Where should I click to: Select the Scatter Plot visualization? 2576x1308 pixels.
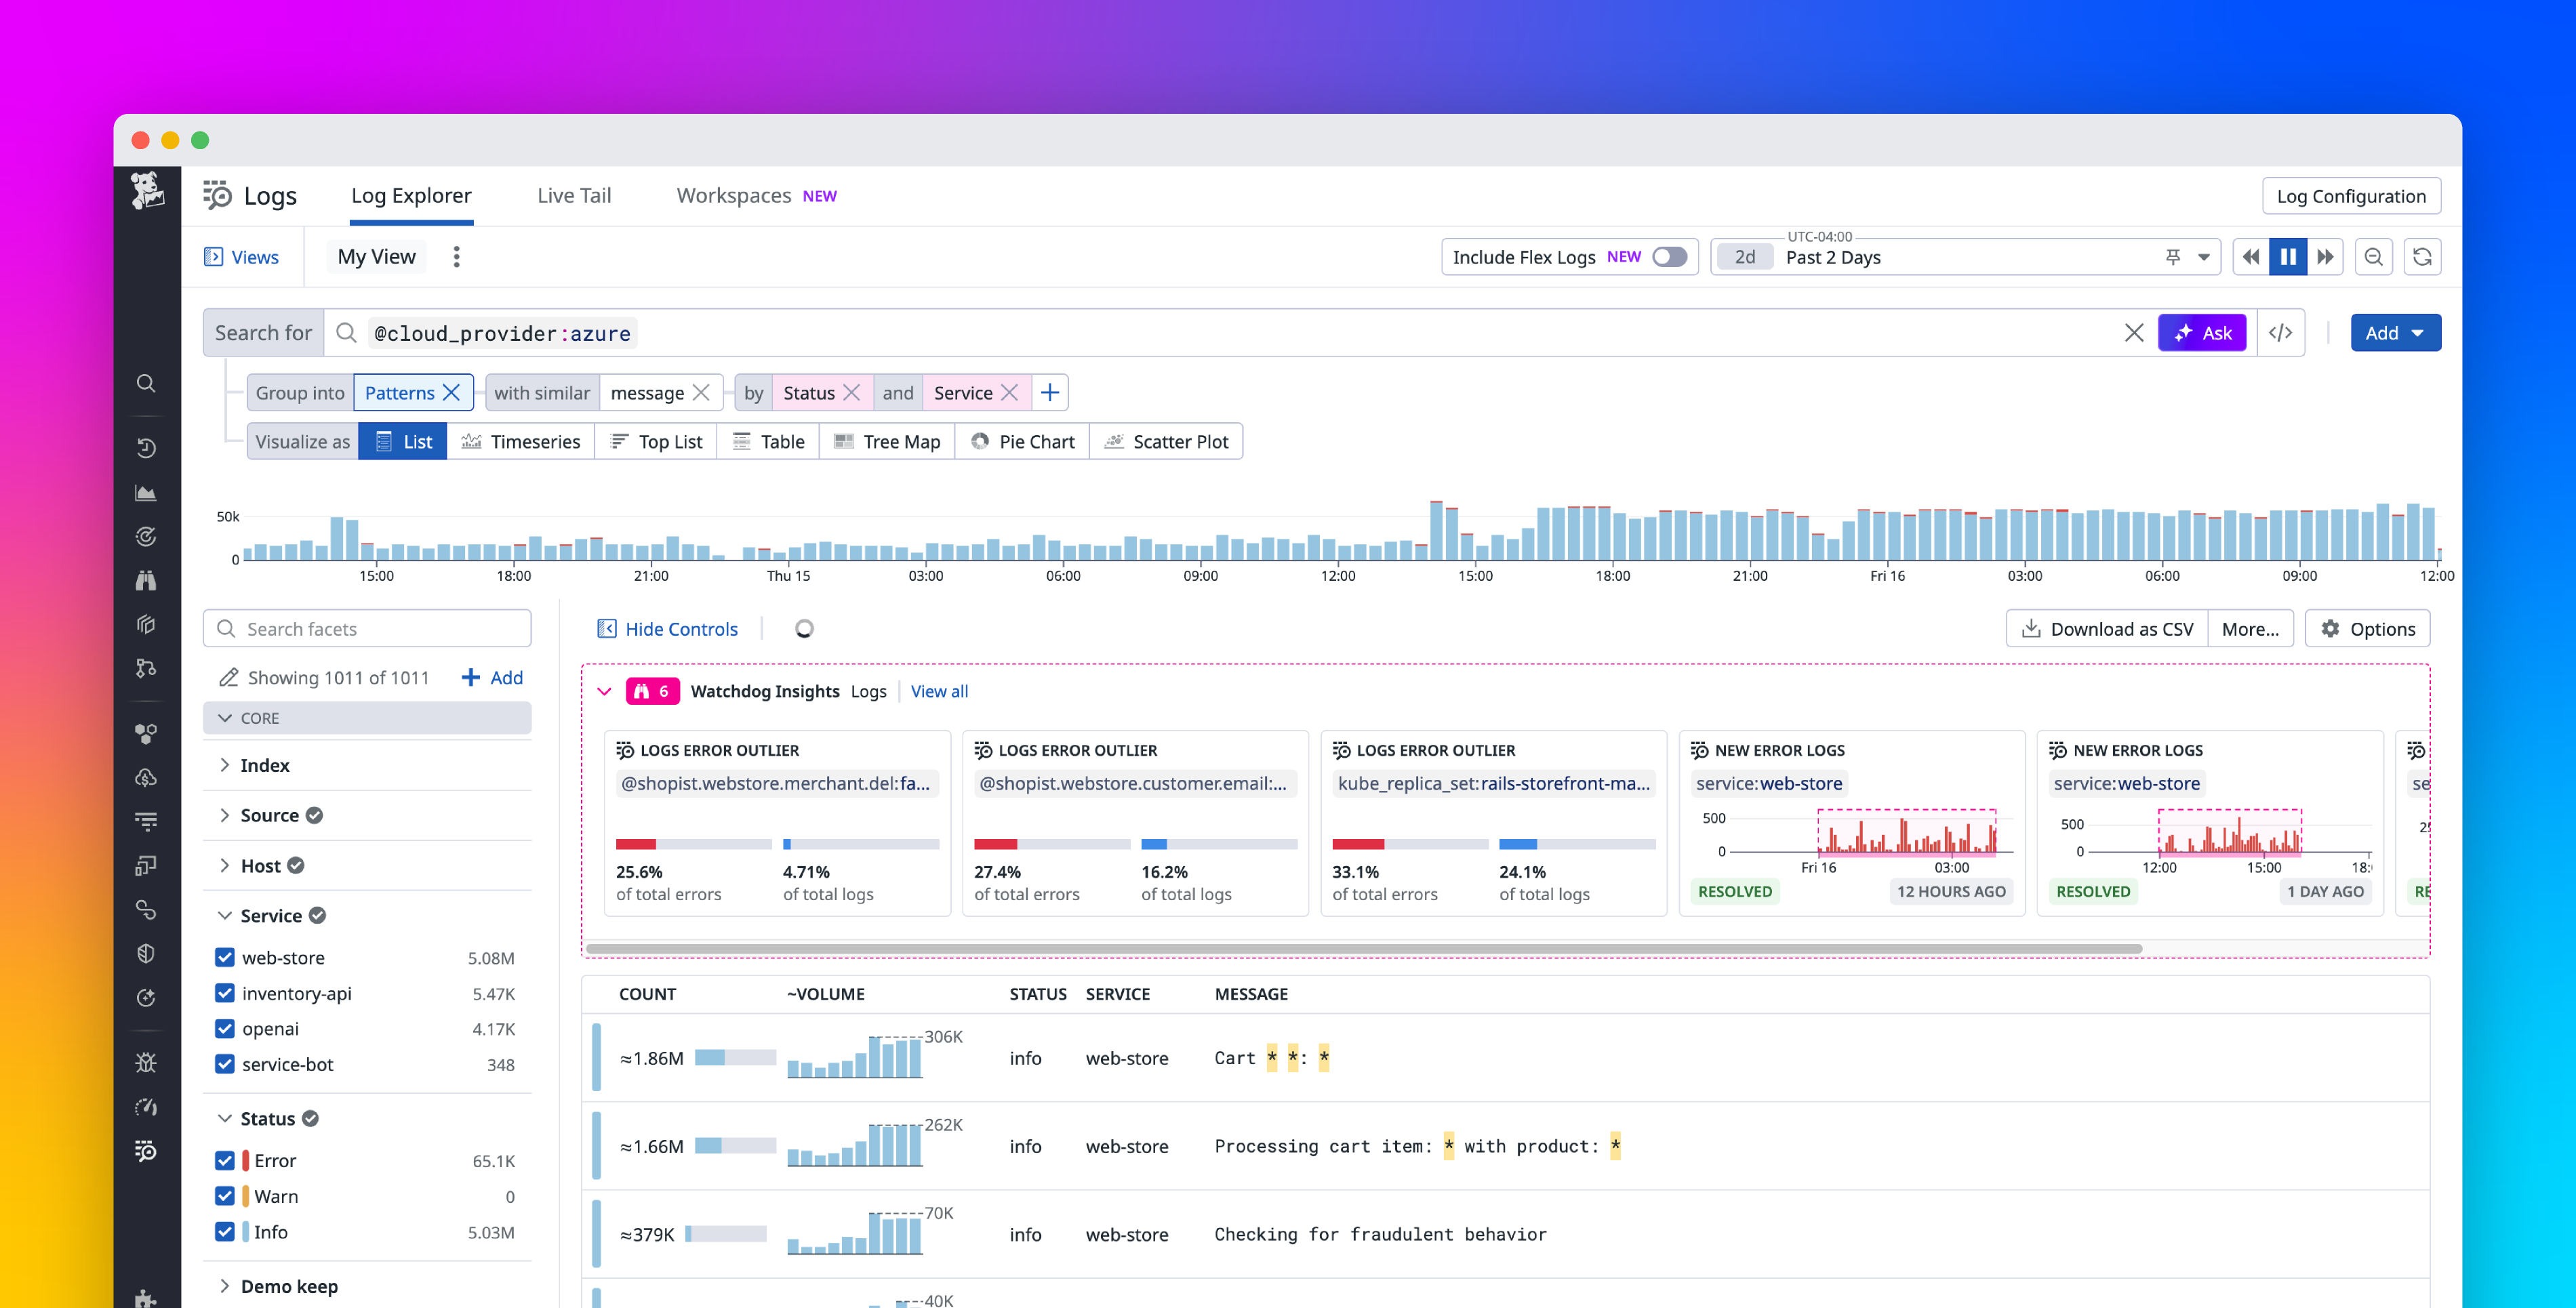[x=1166, y=441]
